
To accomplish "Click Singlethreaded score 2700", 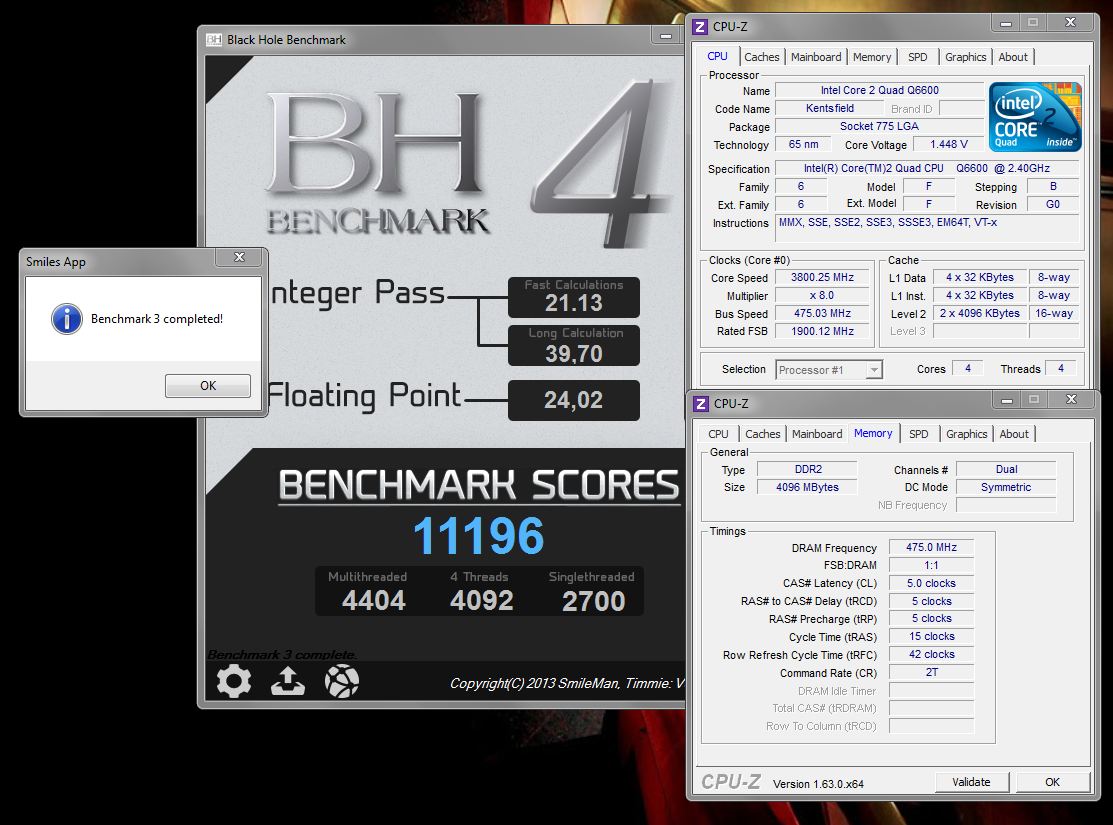I will [x=593, y=601].
